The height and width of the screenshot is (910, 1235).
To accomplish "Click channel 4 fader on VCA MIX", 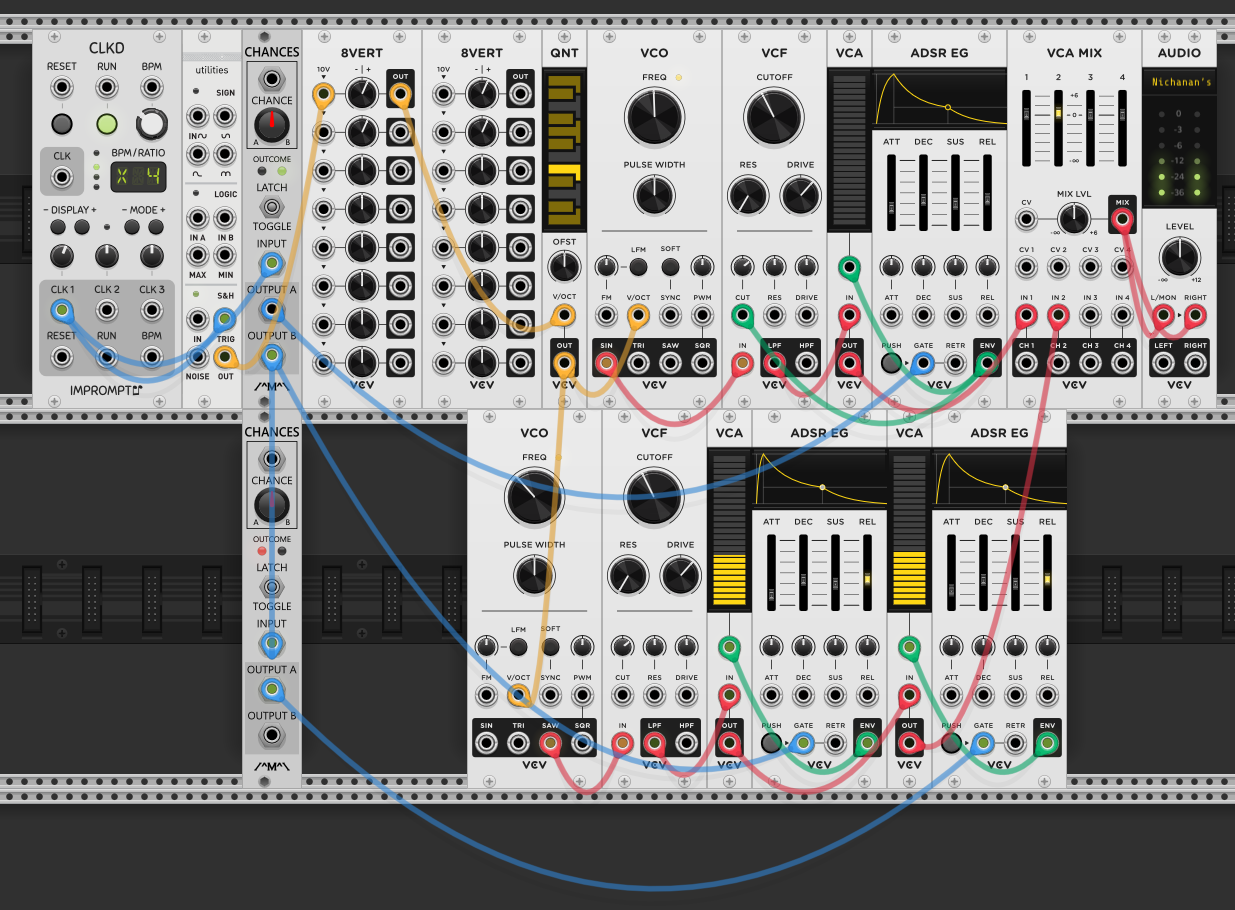I will pos(1121,127).
